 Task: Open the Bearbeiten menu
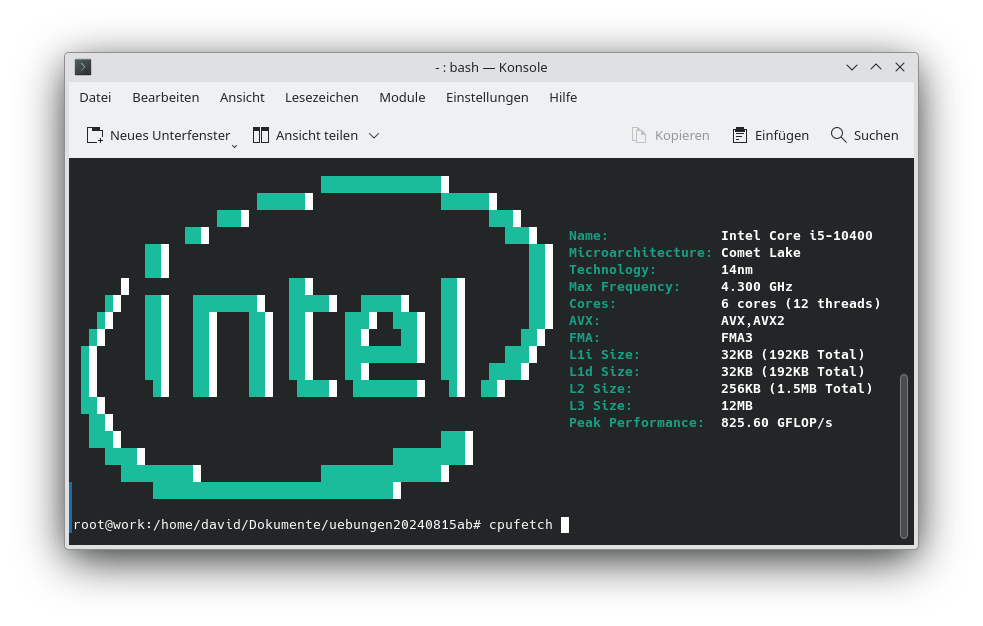[165, 97]
